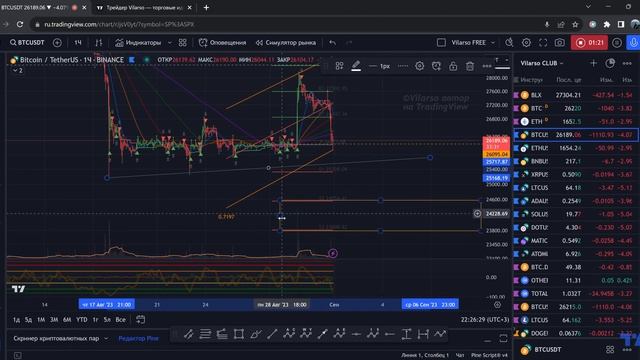Open chart settings gear in top toolbar
The width and height of the screenshot is (640, 360).
click(526, 42)
